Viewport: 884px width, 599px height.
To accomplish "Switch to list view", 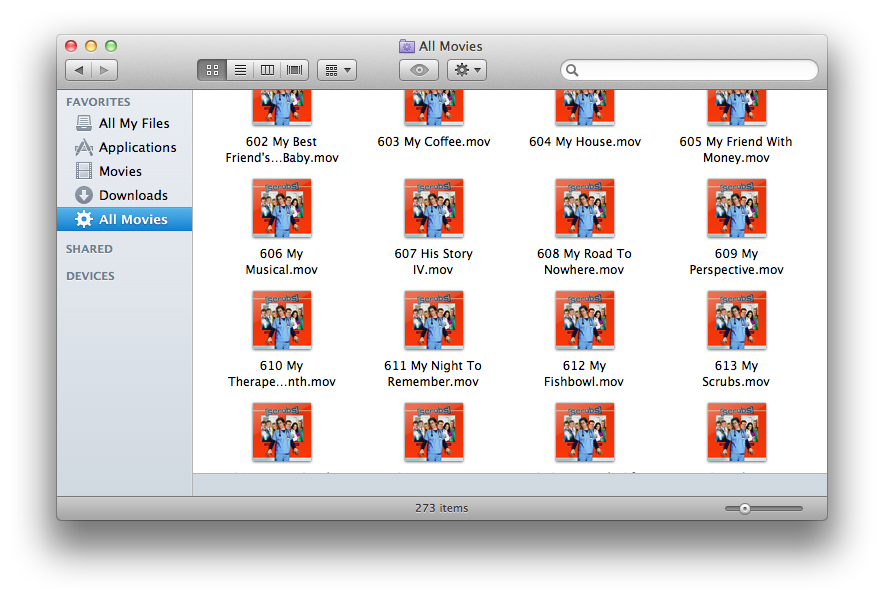I will pos(240,70).
